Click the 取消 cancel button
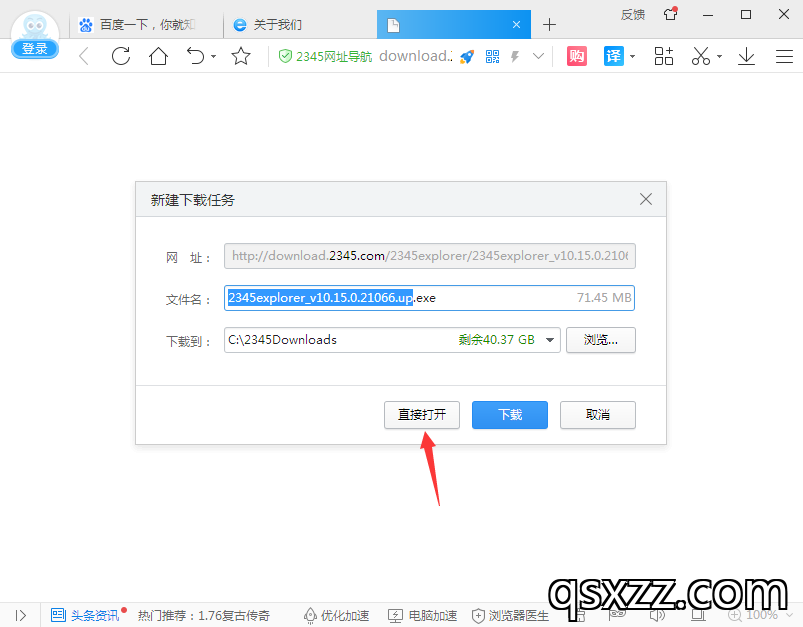The height and width of the screenshot is (627, 803). 598,415
